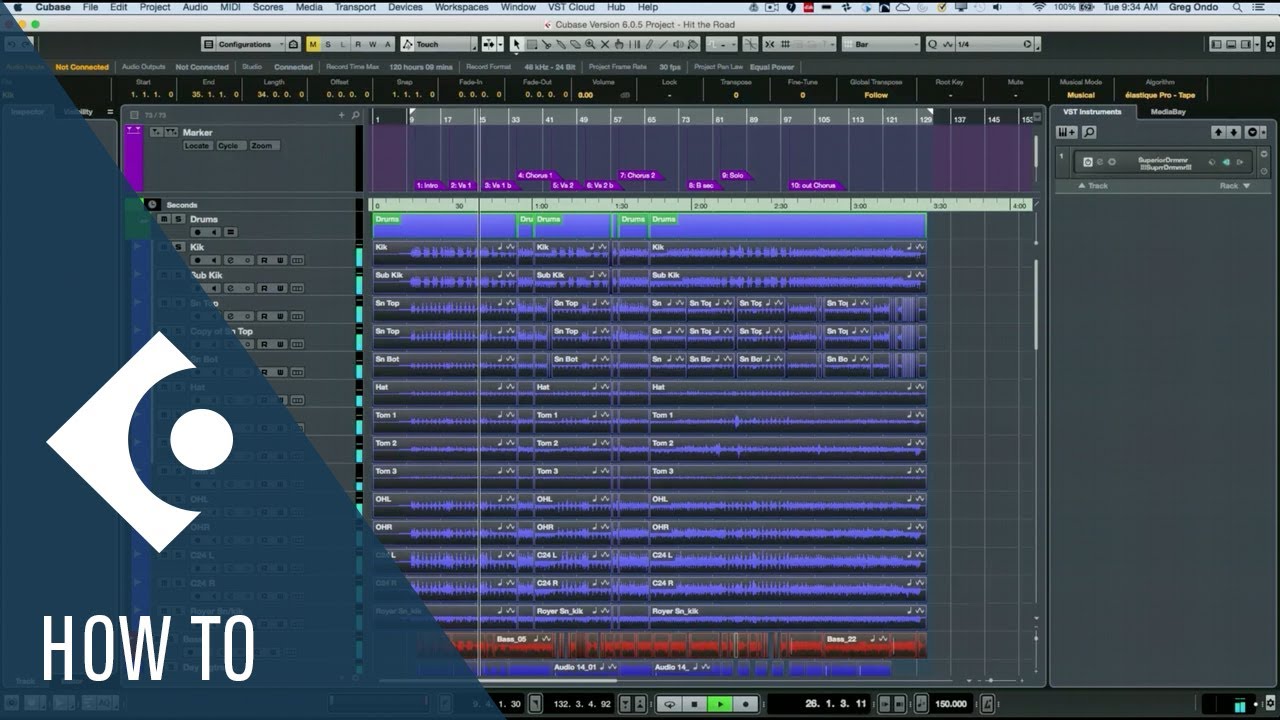Click the Marker track Zoom button

click(262, 146)
